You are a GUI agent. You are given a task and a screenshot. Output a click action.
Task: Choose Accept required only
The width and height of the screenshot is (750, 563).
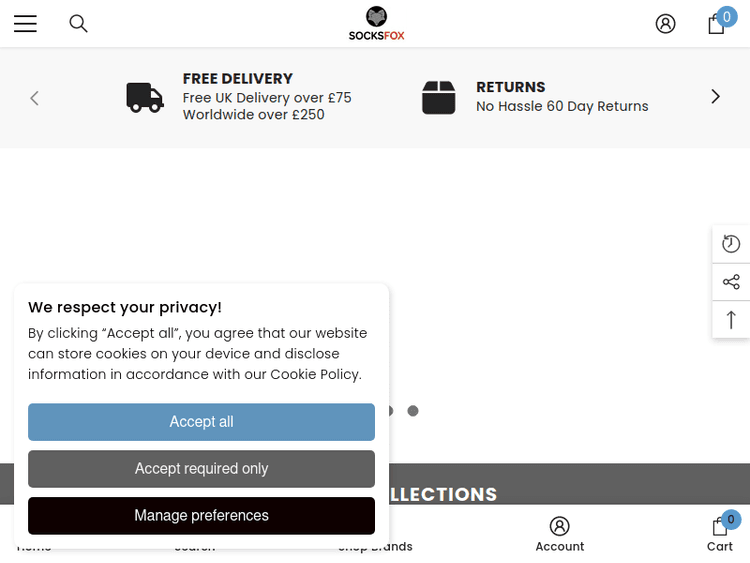tap(201, 469)
